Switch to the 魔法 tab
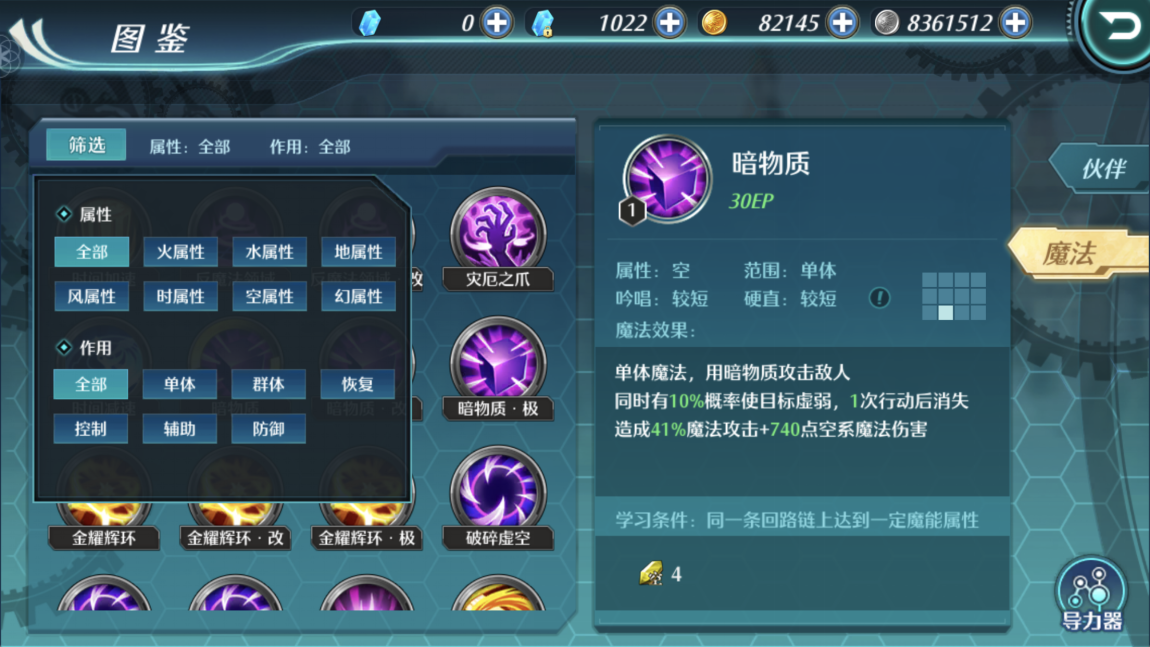Image resolution: width=1150 pixels, height=647 pixels. tap(1077, 254)
